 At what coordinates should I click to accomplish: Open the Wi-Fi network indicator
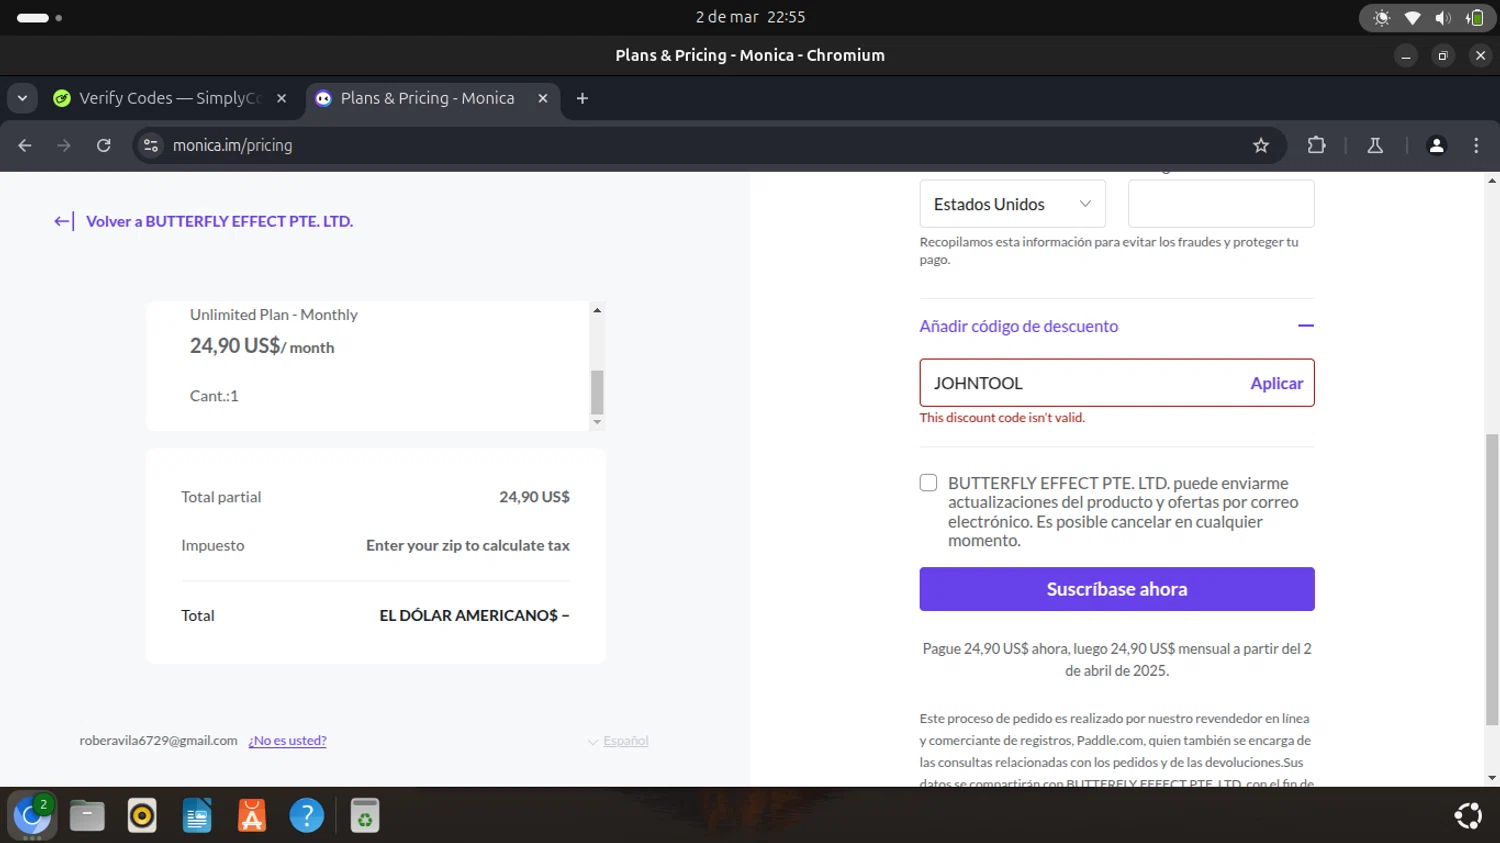point(1412,18)
